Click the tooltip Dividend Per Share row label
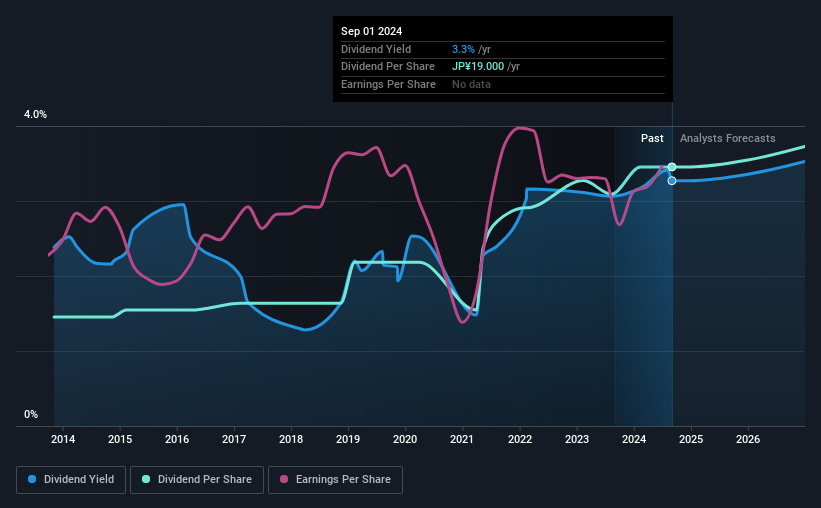The image size is (821, 508). pyautogui.click(x=388, y=67)
